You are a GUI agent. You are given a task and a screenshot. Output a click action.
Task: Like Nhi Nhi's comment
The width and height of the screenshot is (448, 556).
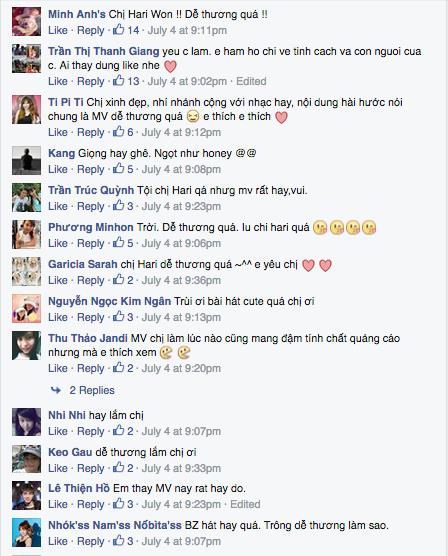(x=57, y=431)
